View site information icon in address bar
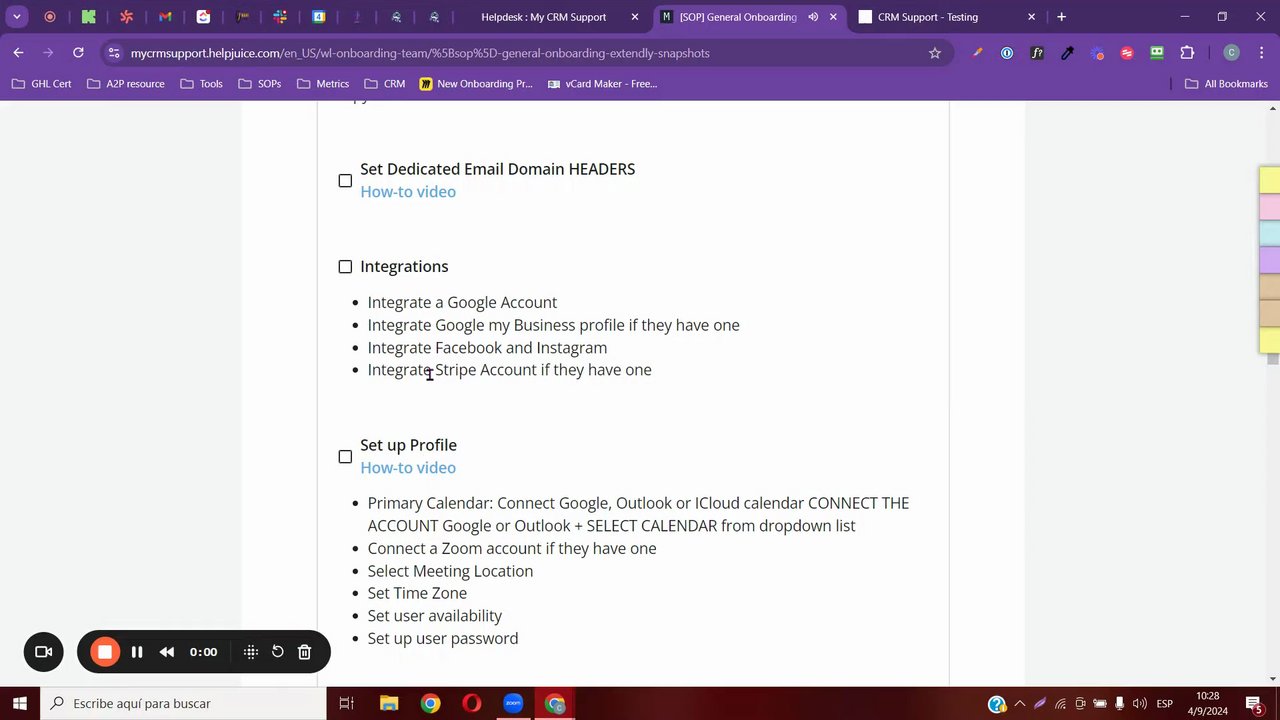 tap(114, 53)
